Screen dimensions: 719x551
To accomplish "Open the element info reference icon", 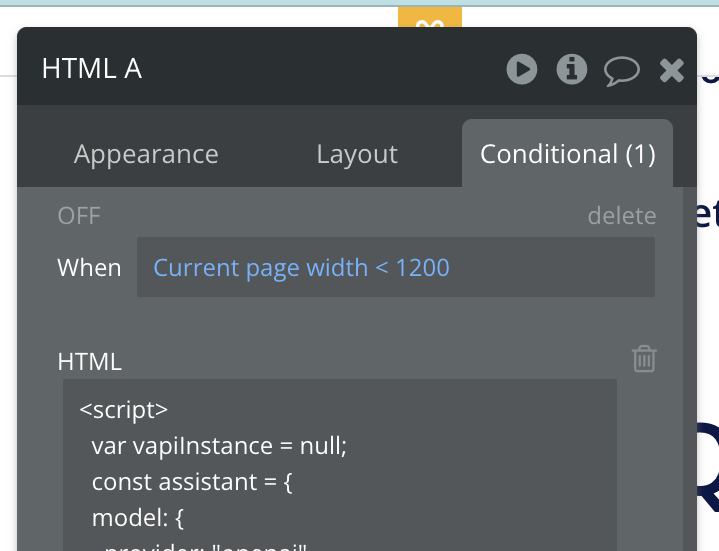I will 572,69.
